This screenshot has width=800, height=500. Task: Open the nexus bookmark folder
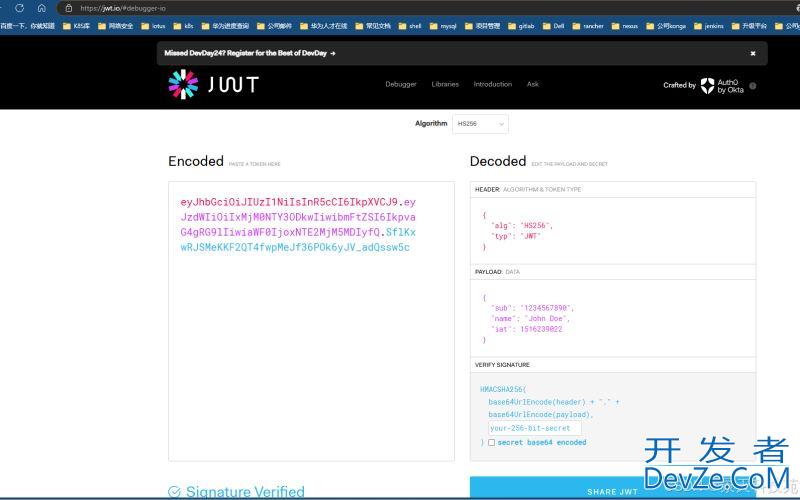(624, 26)
